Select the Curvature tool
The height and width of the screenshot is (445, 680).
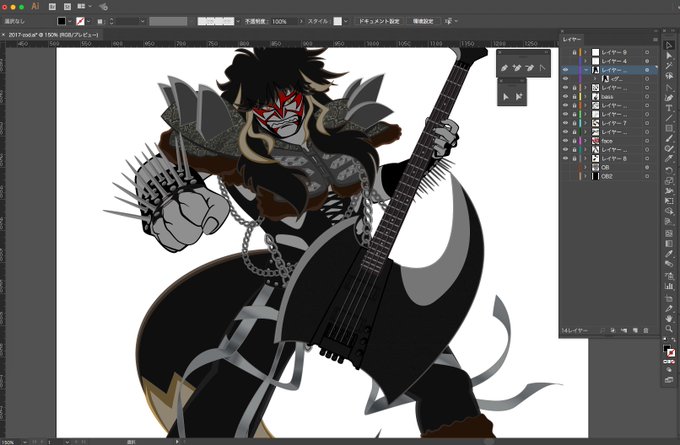point(669,98)
